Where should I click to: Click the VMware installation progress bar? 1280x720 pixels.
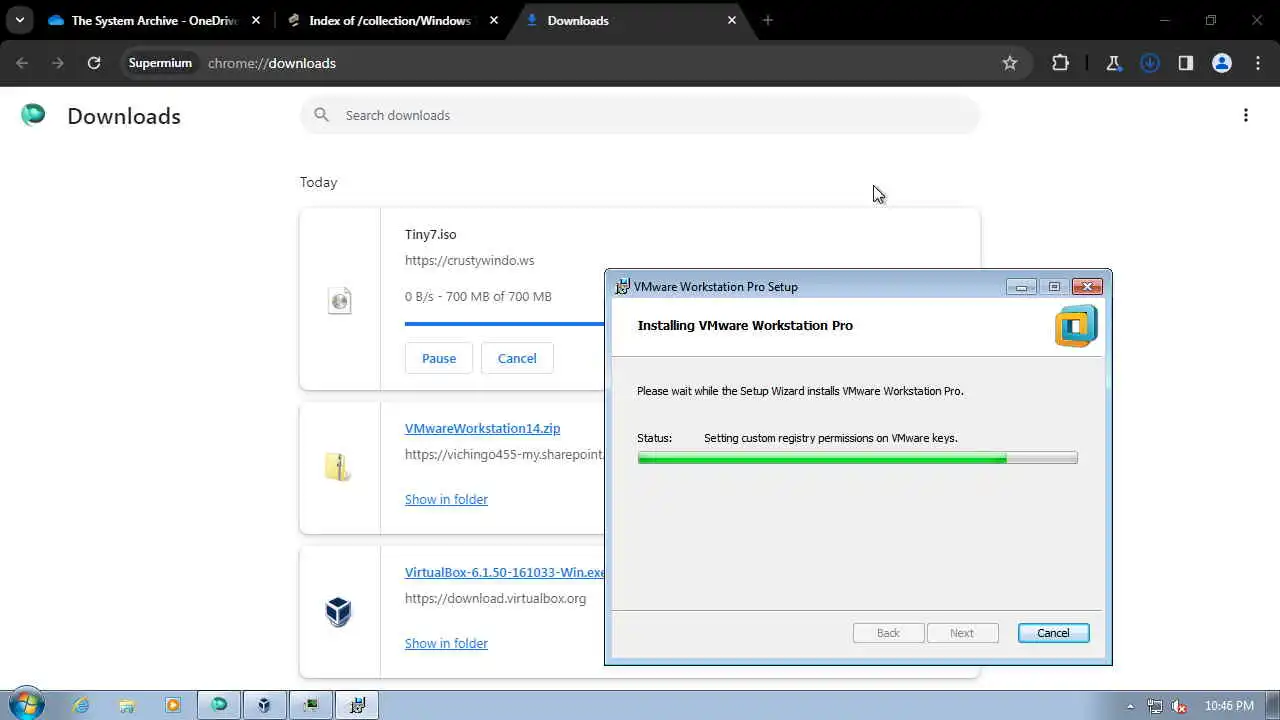(x=857, y=458)
